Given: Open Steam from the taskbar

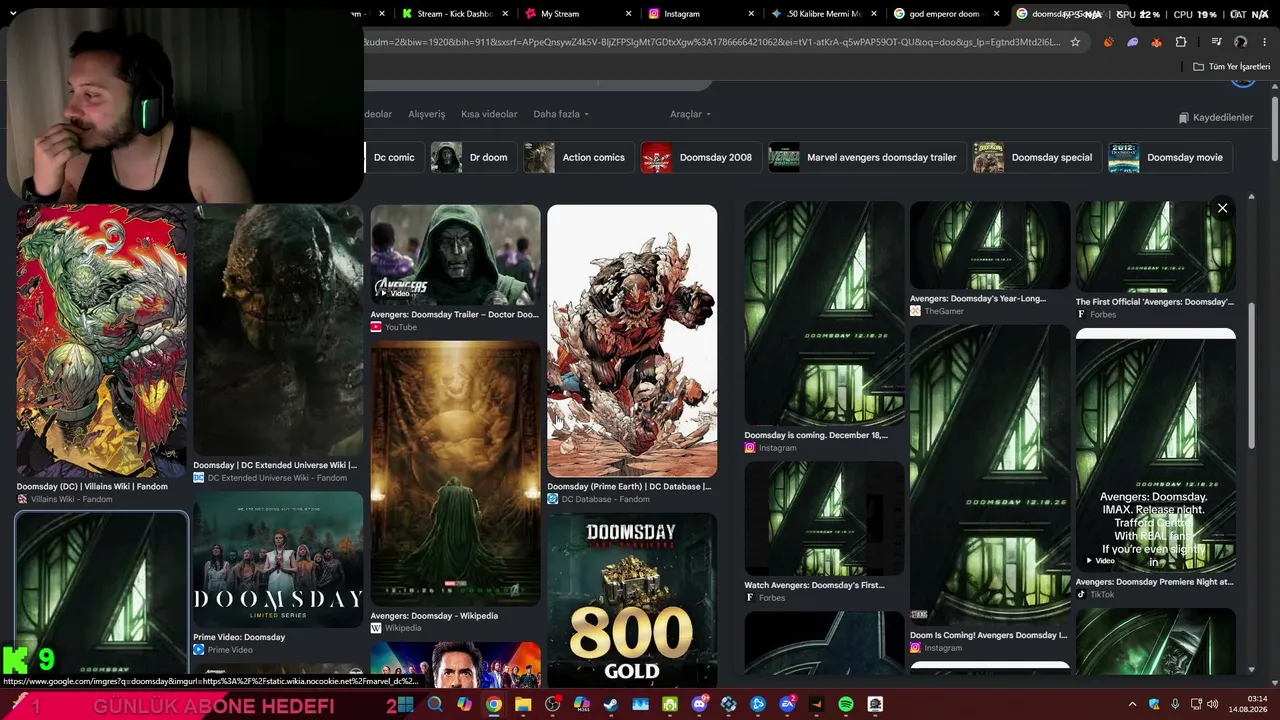Looking at the screenshot, I should coord(611,705).
